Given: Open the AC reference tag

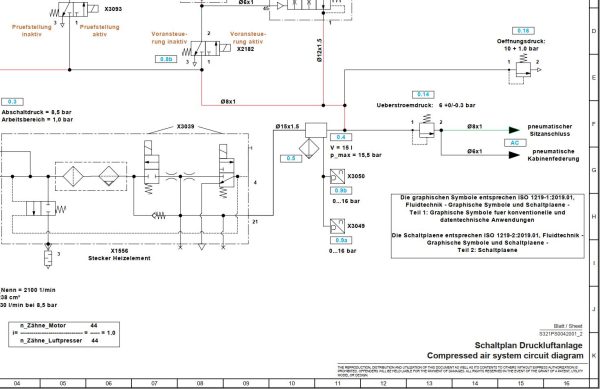Looking at the screenshot, I should pyautogui.click(x=515, y=143).
